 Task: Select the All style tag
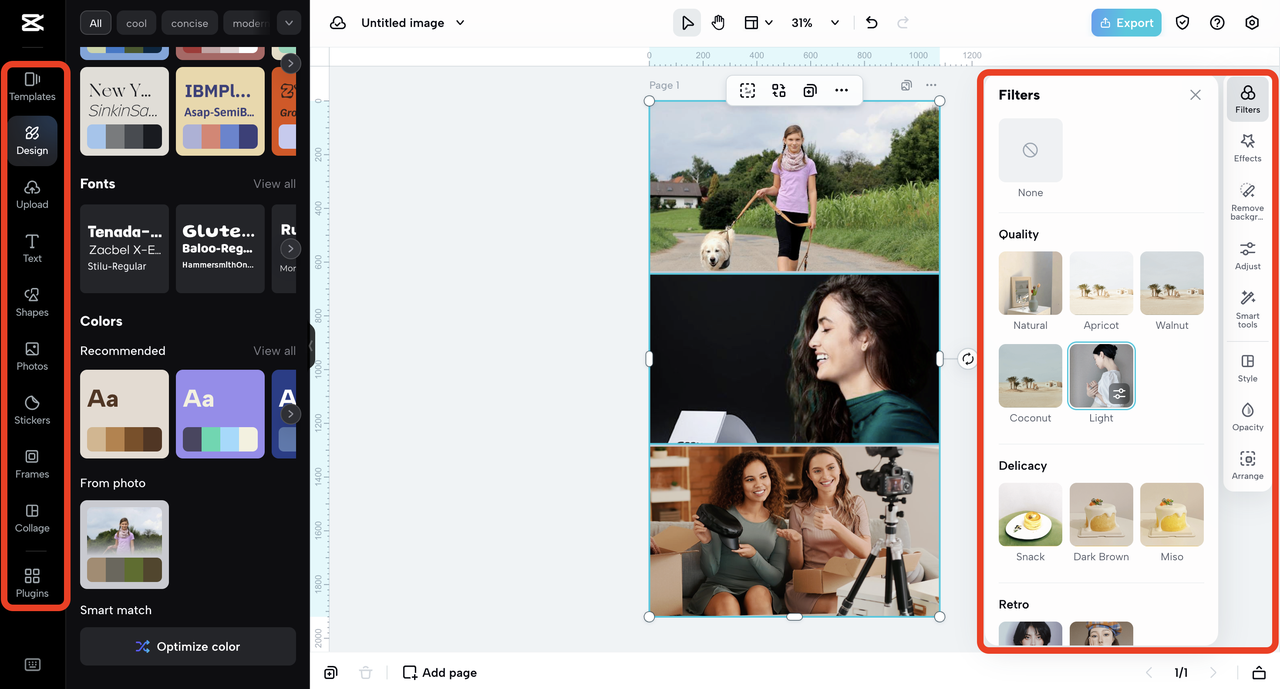[96, 23]
